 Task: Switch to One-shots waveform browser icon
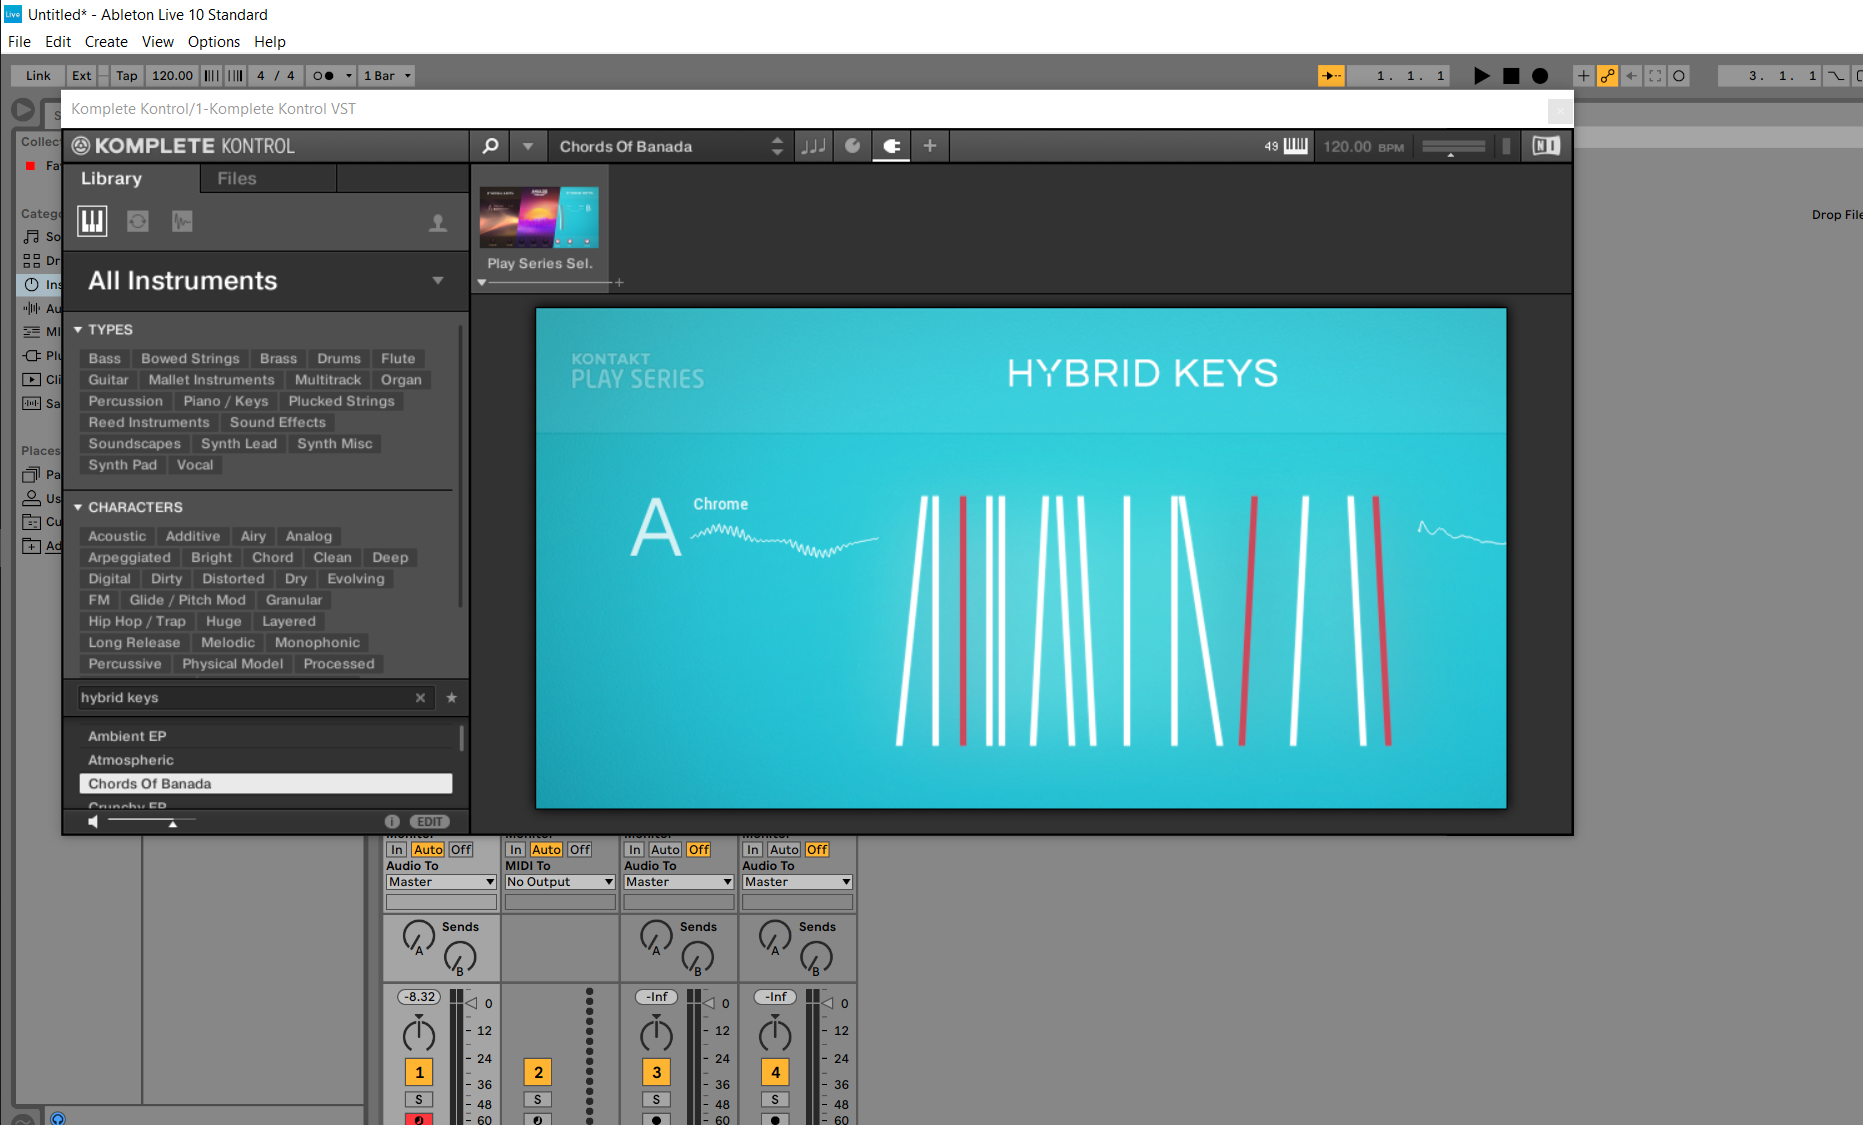(x=182, y=221)
